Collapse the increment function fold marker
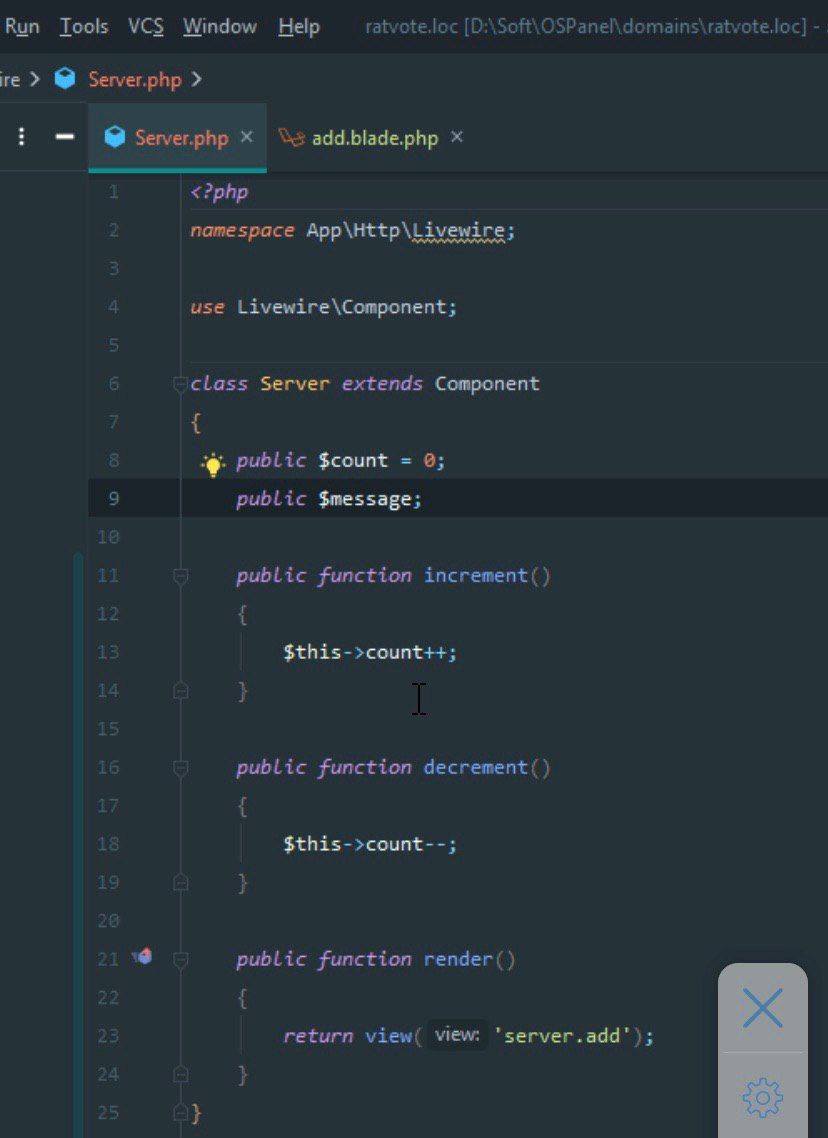Viewport: 828px width, 1138px height. [x=181, y=576]
